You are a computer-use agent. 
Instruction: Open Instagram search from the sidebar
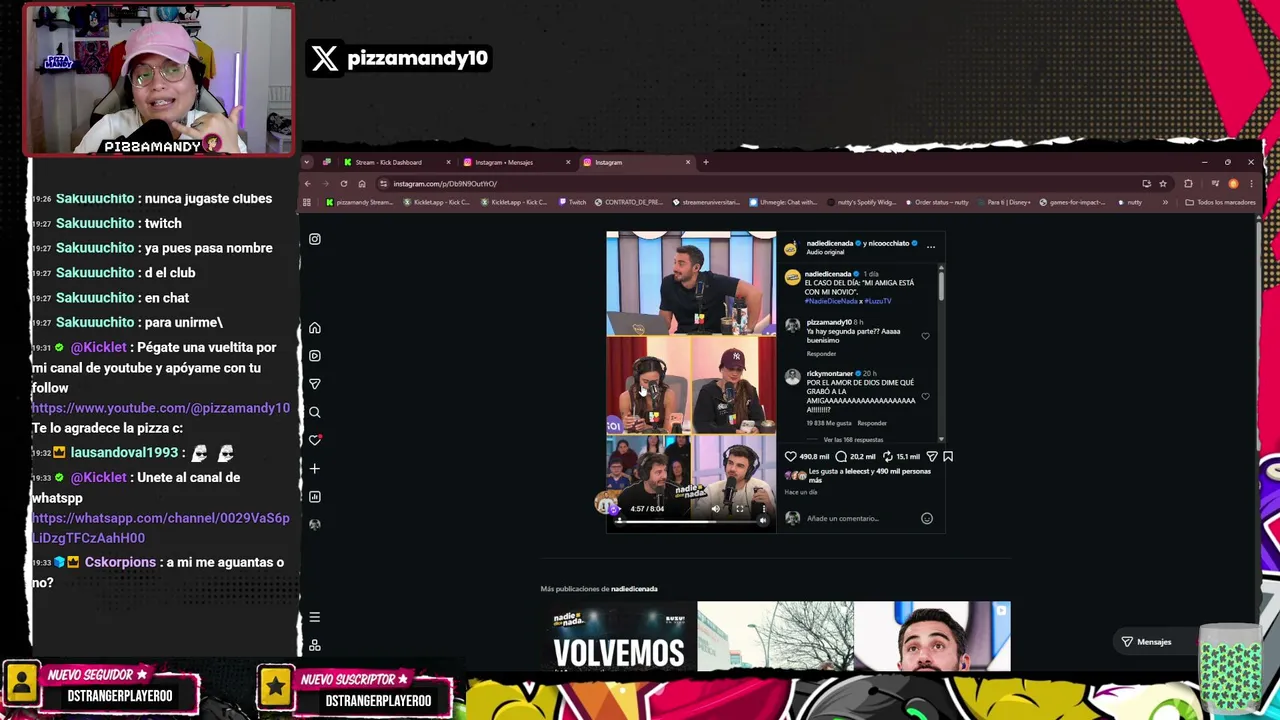tap(315, 412)
